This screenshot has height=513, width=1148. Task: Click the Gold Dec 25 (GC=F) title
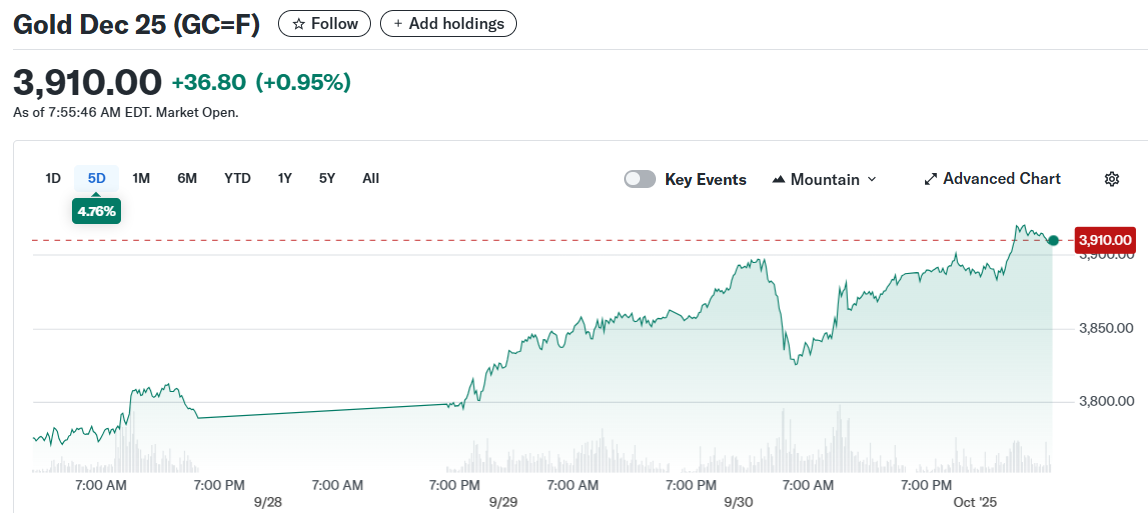pyautogui.click(x=136, y=24)
